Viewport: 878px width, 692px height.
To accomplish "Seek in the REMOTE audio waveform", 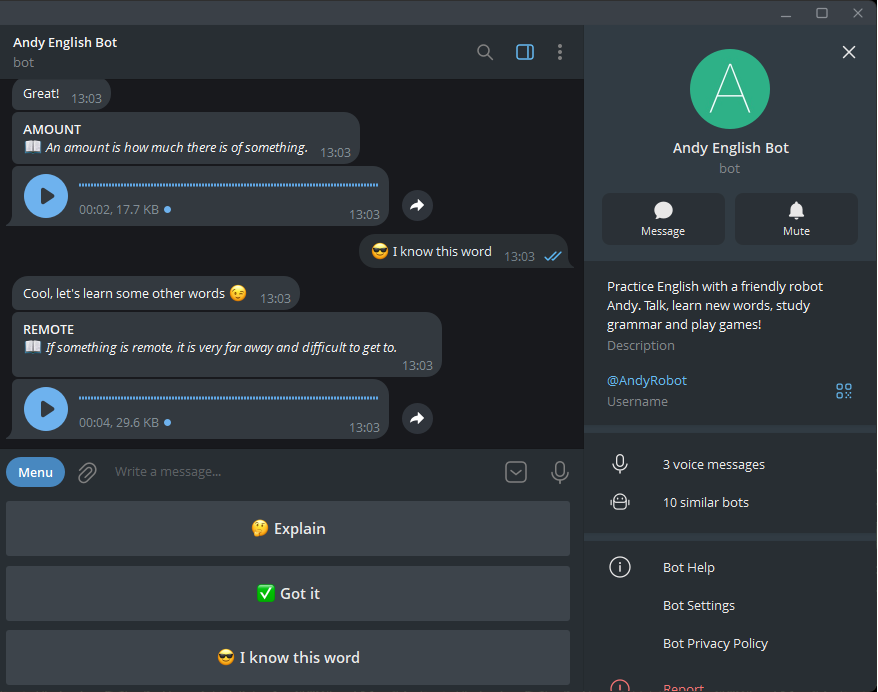I will 228,398.
